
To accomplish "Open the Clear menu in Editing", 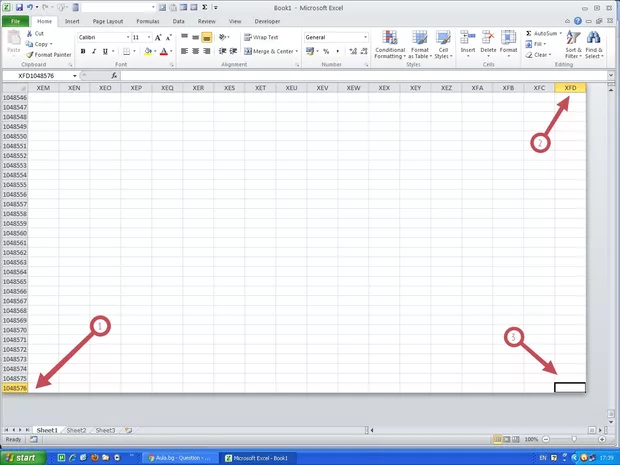I will point(538,55).
